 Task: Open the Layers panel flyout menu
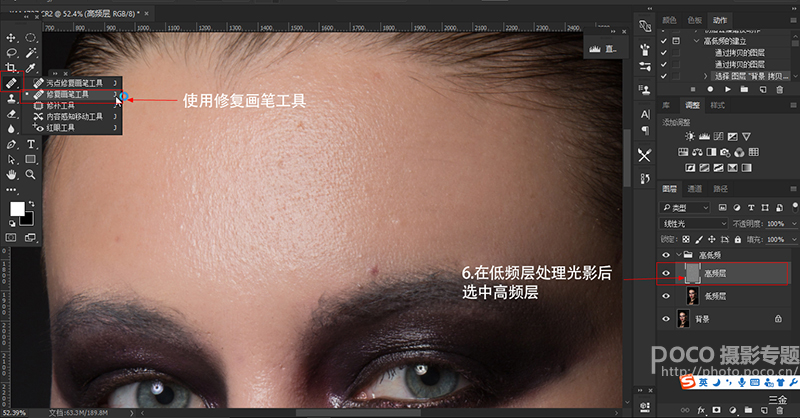point(793,189)
